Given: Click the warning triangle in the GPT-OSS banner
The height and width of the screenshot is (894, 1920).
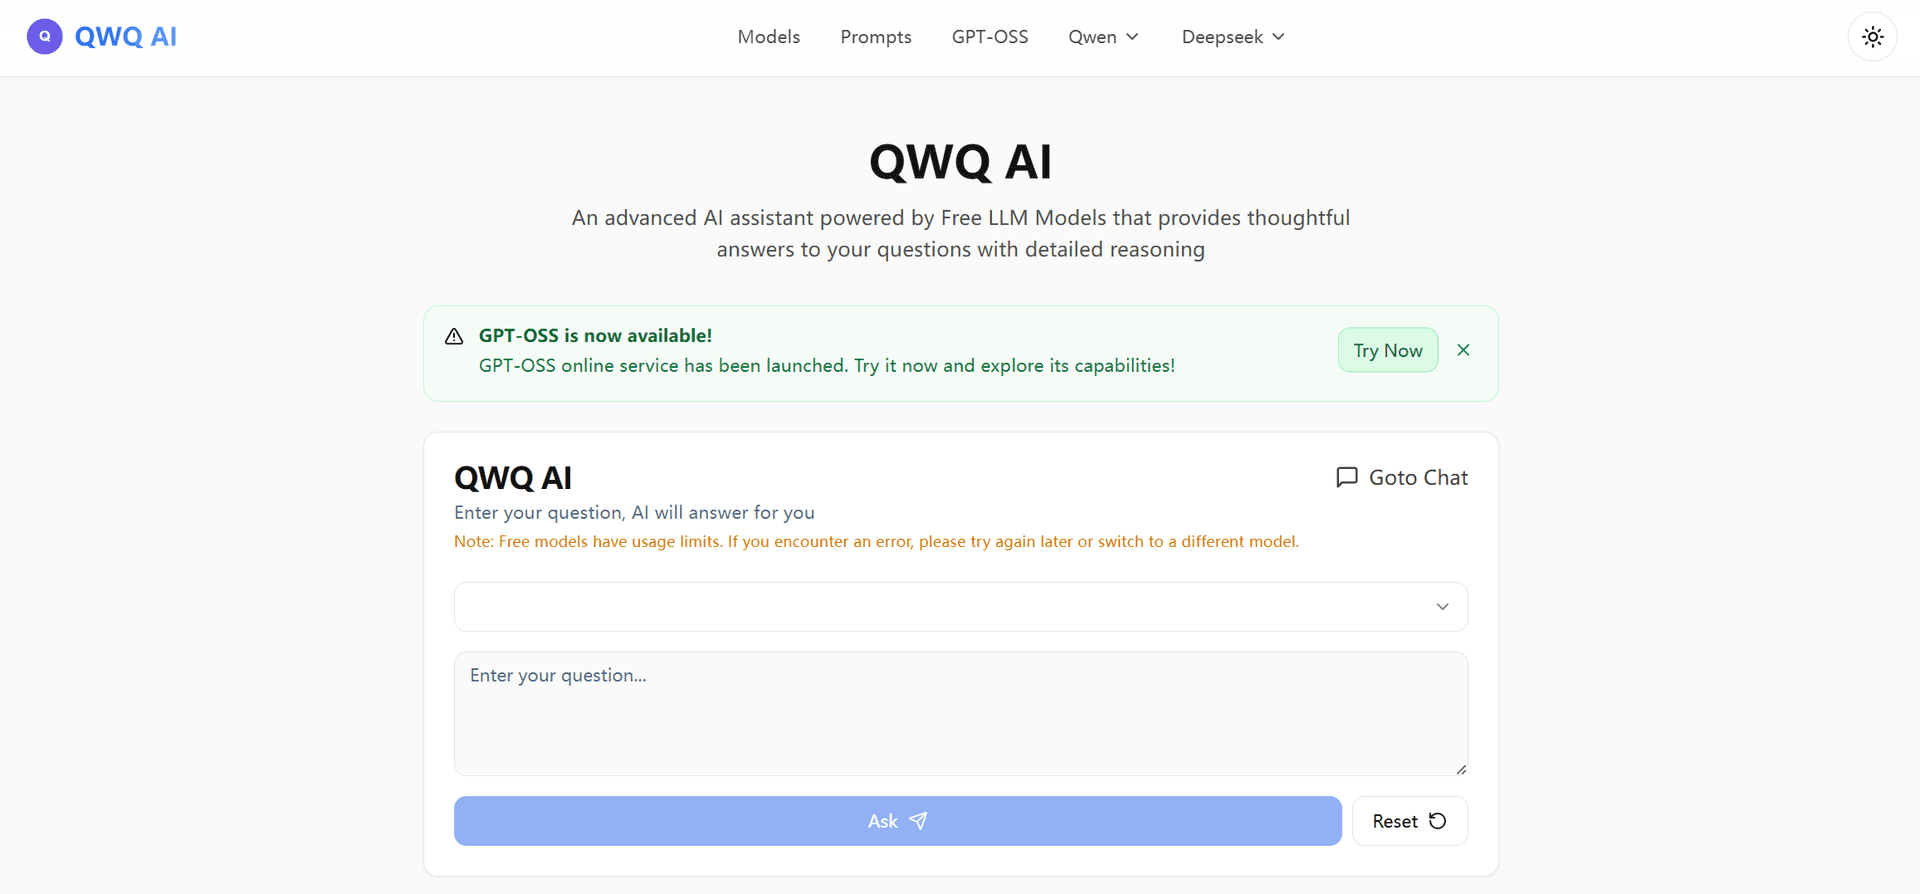Looking at the screenshot, I should (454, 336).
